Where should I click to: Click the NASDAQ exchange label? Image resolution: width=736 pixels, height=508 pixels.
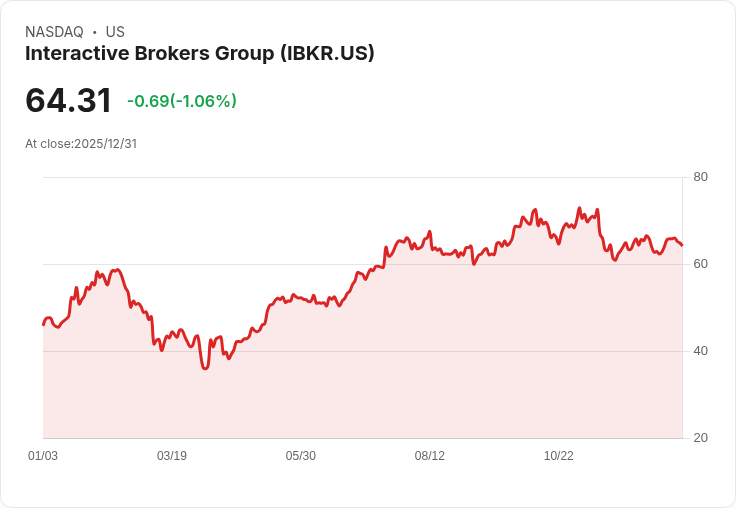(54, 32)
